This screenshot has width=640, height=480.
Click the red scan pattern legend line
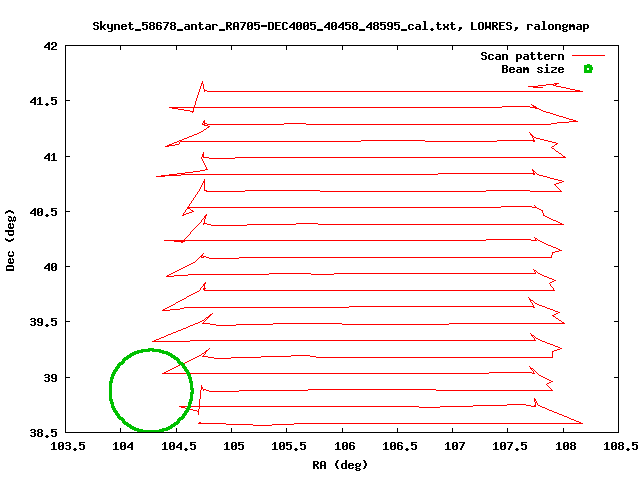pyautogui.click(x=588, y=56)
